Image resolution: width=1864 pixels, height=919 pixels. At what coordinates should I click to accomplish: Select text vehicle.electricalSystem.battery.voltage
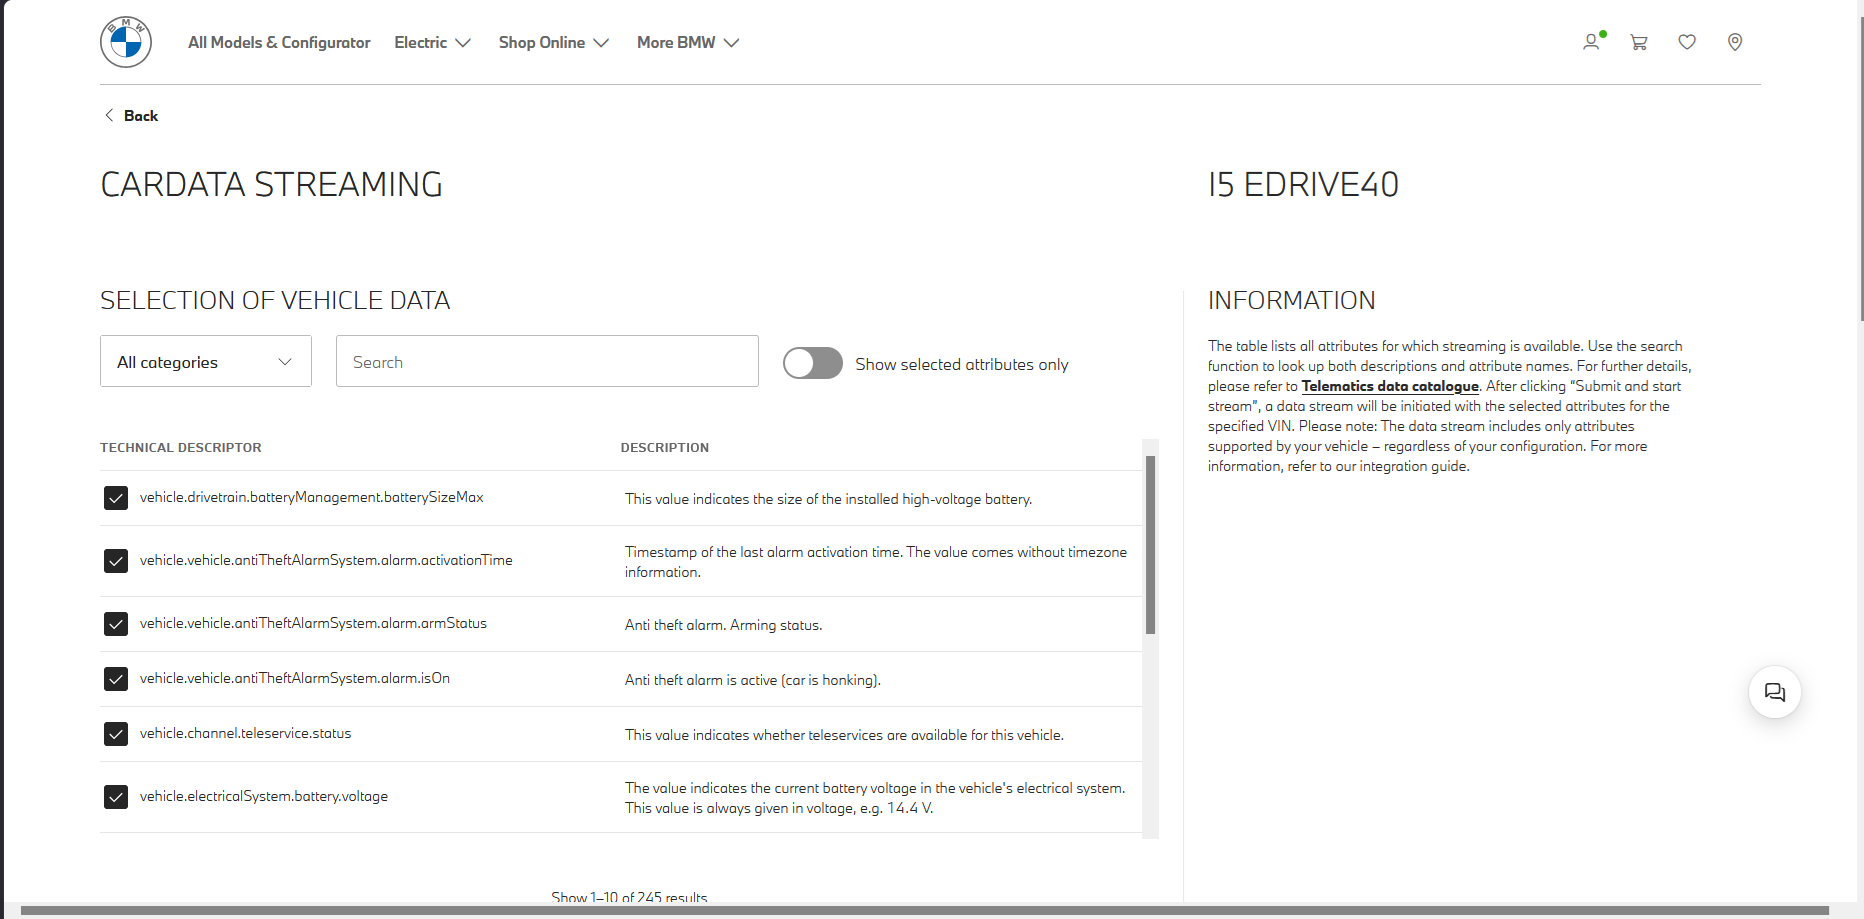[264, 796]
